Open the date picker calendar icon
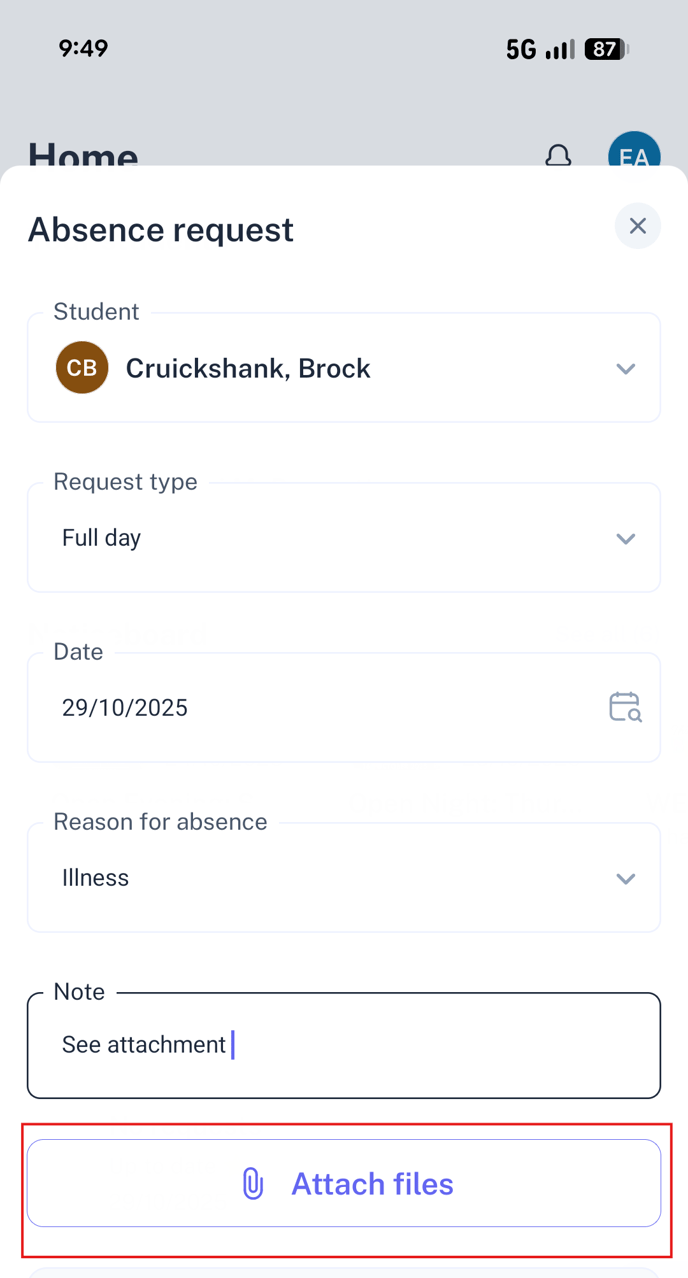This screenshot has width=688, height=1278. tap(624, 707)
